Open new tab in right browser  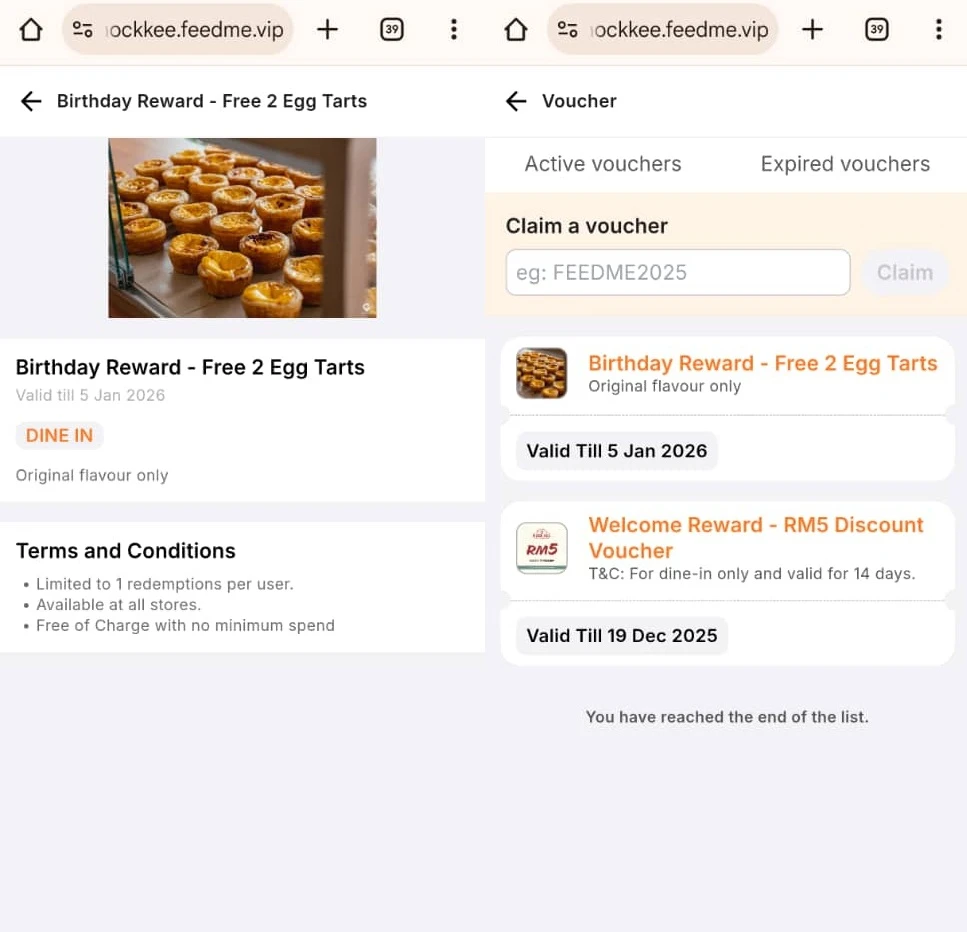click(812, 30)
